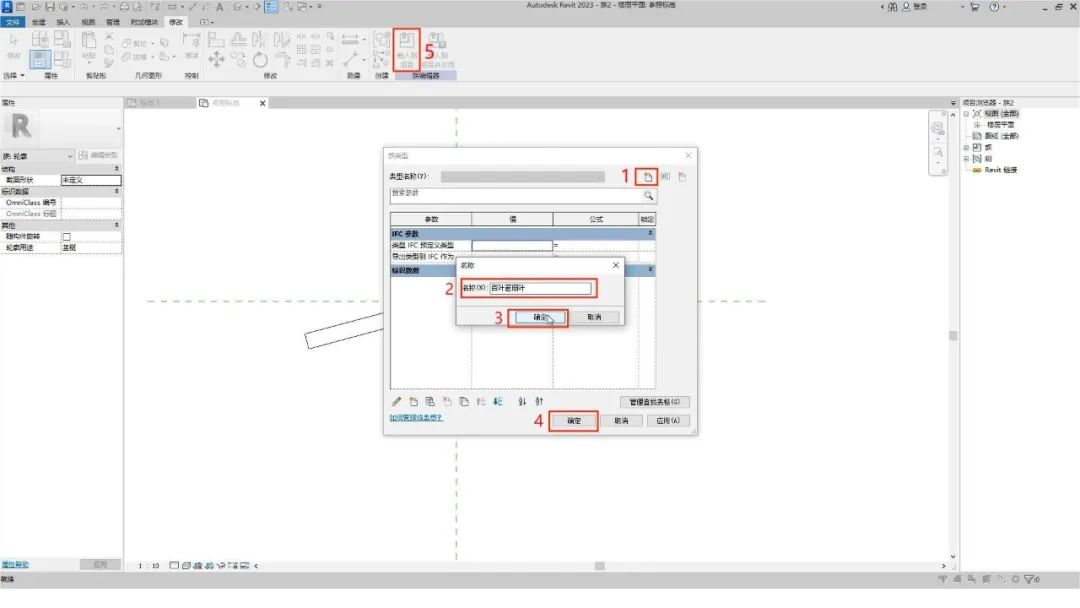Click the filter icon in status bar
The image size is (1080, 608).
click(1030, 579)
